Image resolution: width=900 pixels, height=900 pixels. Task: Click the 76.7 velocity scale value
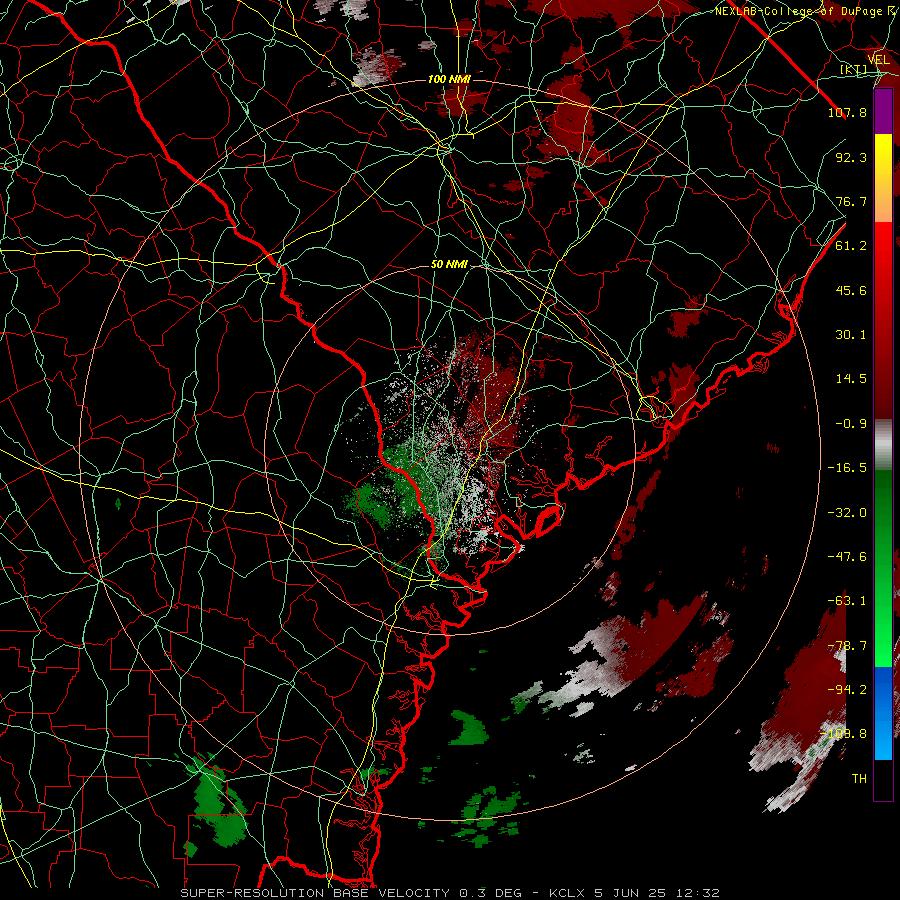click(851, 201)
